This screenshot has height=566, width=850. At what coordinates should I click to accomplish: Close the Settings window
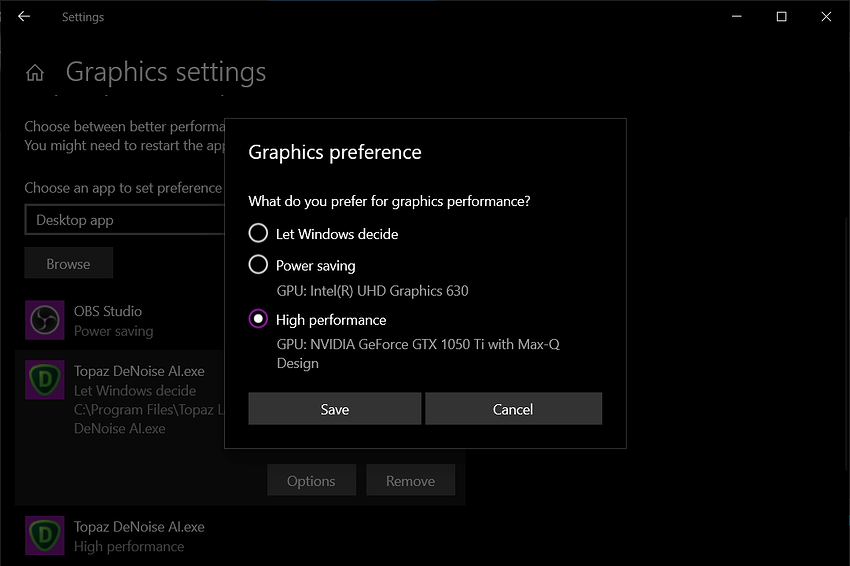tap(826, 17)
